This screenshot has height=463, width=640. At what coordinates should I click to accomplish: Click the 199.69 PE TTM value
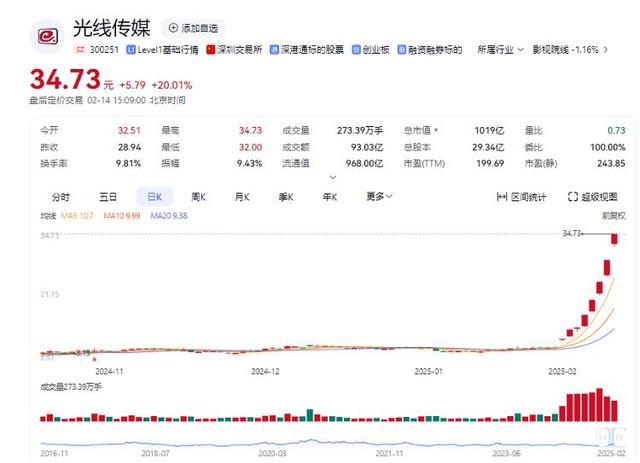[490, 163]
